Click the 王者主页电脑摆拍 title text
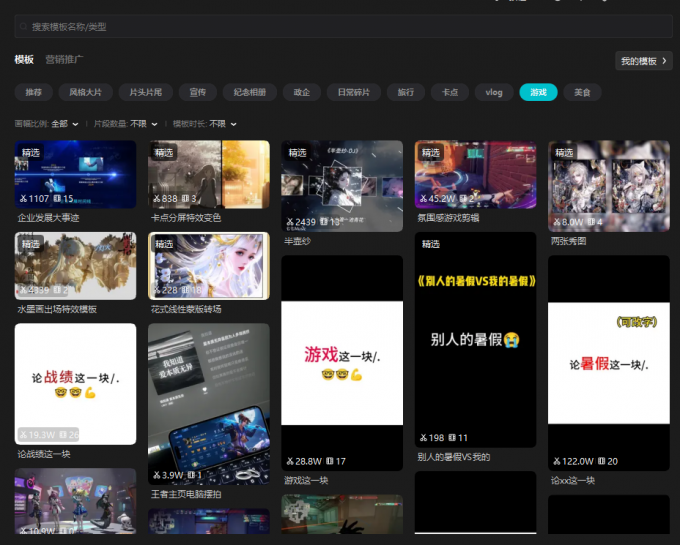Screen dimensions: 680x545 186,494
